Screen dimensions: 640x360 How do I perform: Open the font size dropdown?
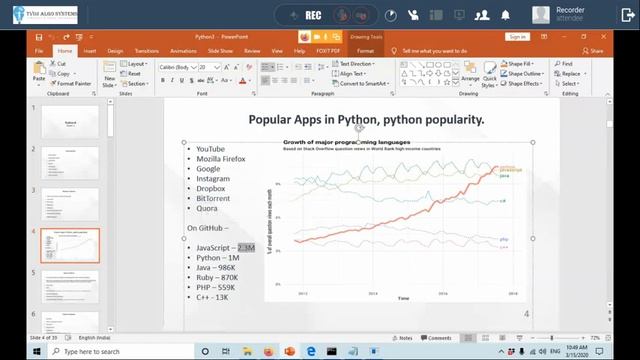click(217, 67)
